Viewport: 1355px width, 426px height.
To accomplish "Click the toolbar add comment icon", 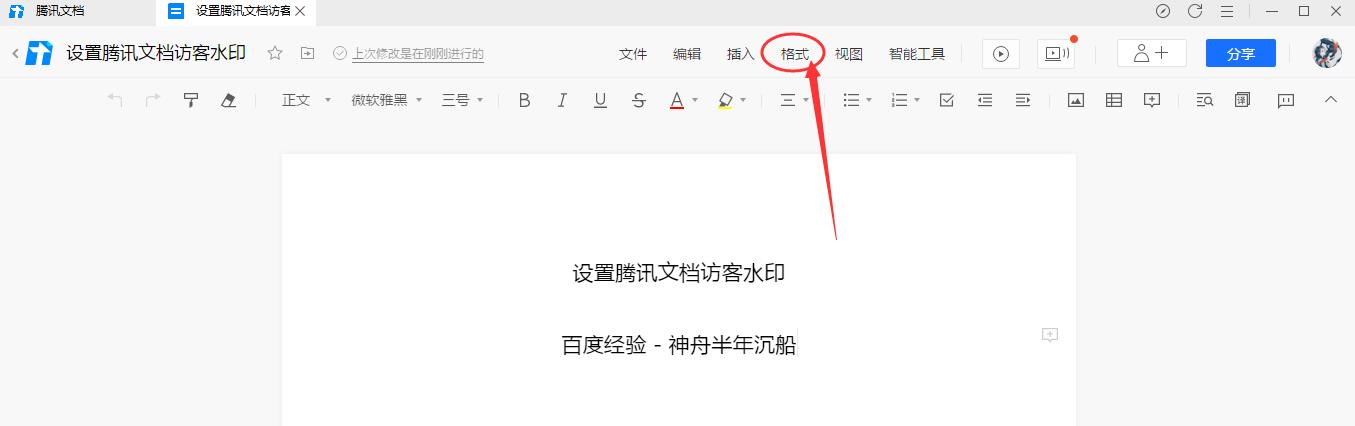I will pos(1152,100).
